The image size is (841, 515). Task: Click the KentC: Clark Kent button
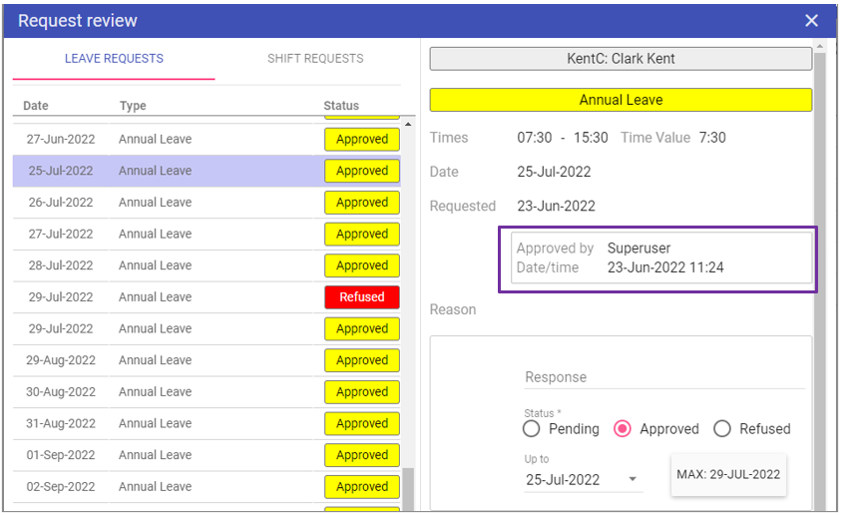[620, 59]
